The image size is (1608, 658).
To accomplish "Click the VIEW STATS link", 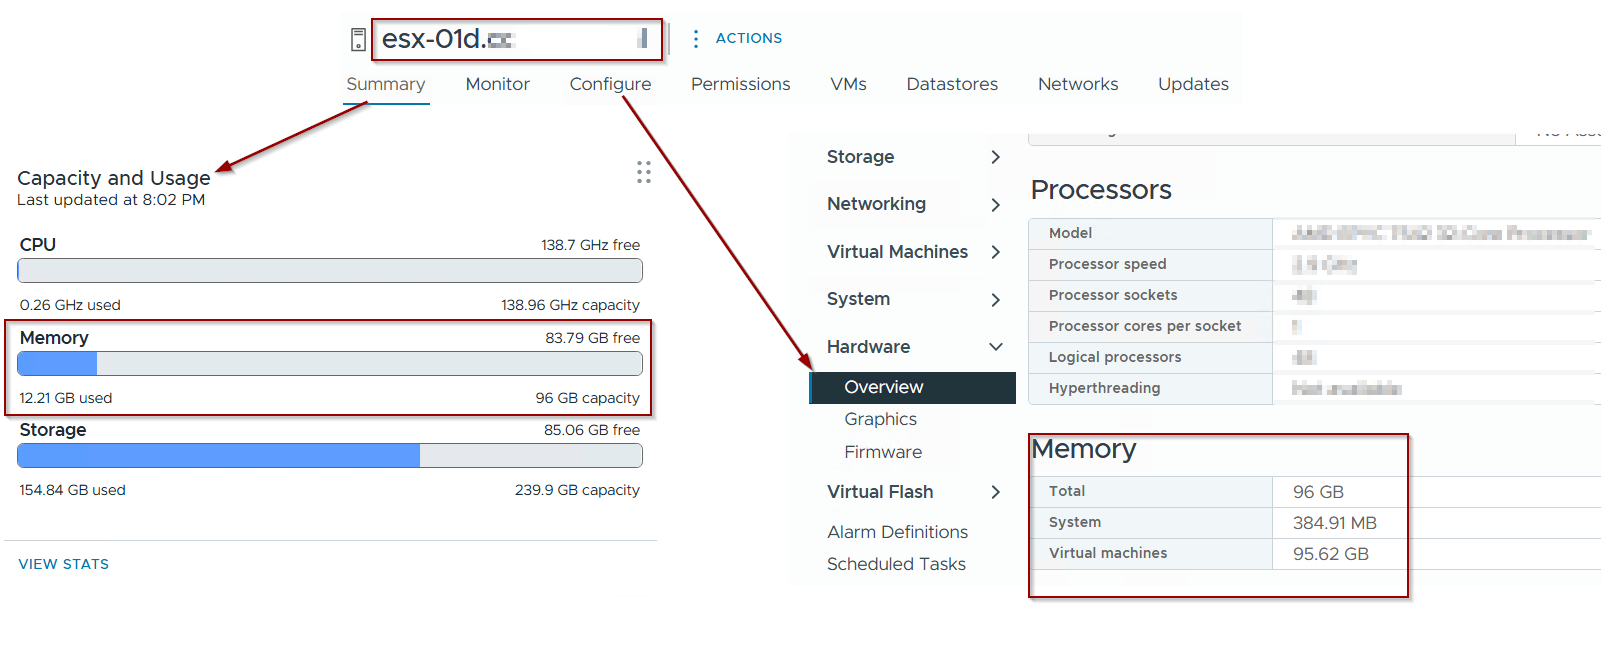I will (64, 564).
